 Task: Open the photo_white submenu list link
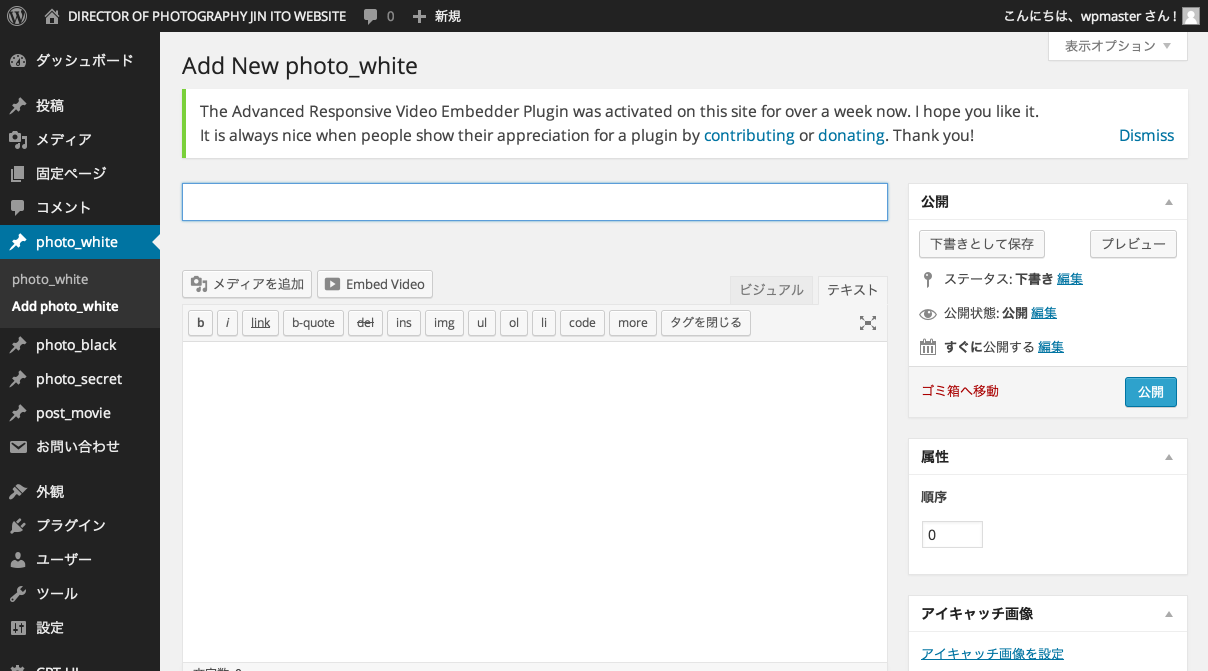pos(50,279)
